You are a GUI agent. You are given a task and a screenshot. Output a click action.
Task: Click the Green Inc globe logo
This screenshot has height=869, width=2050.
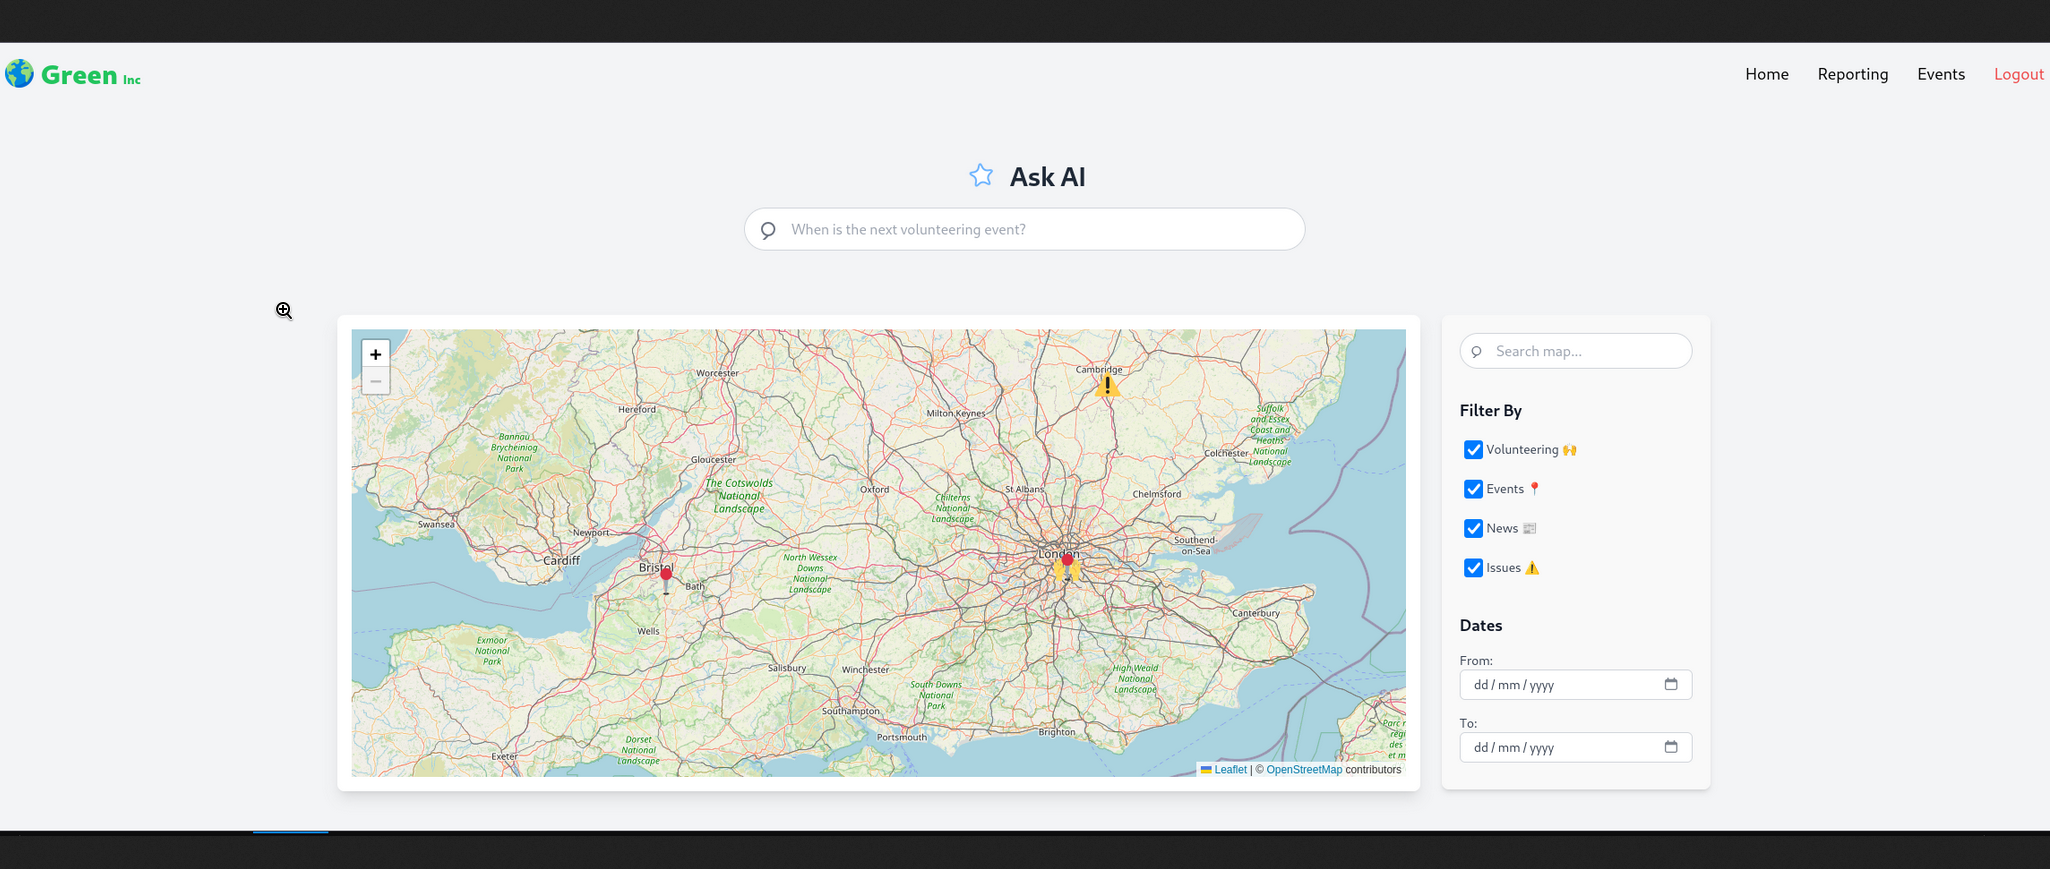tap(20, 74)
